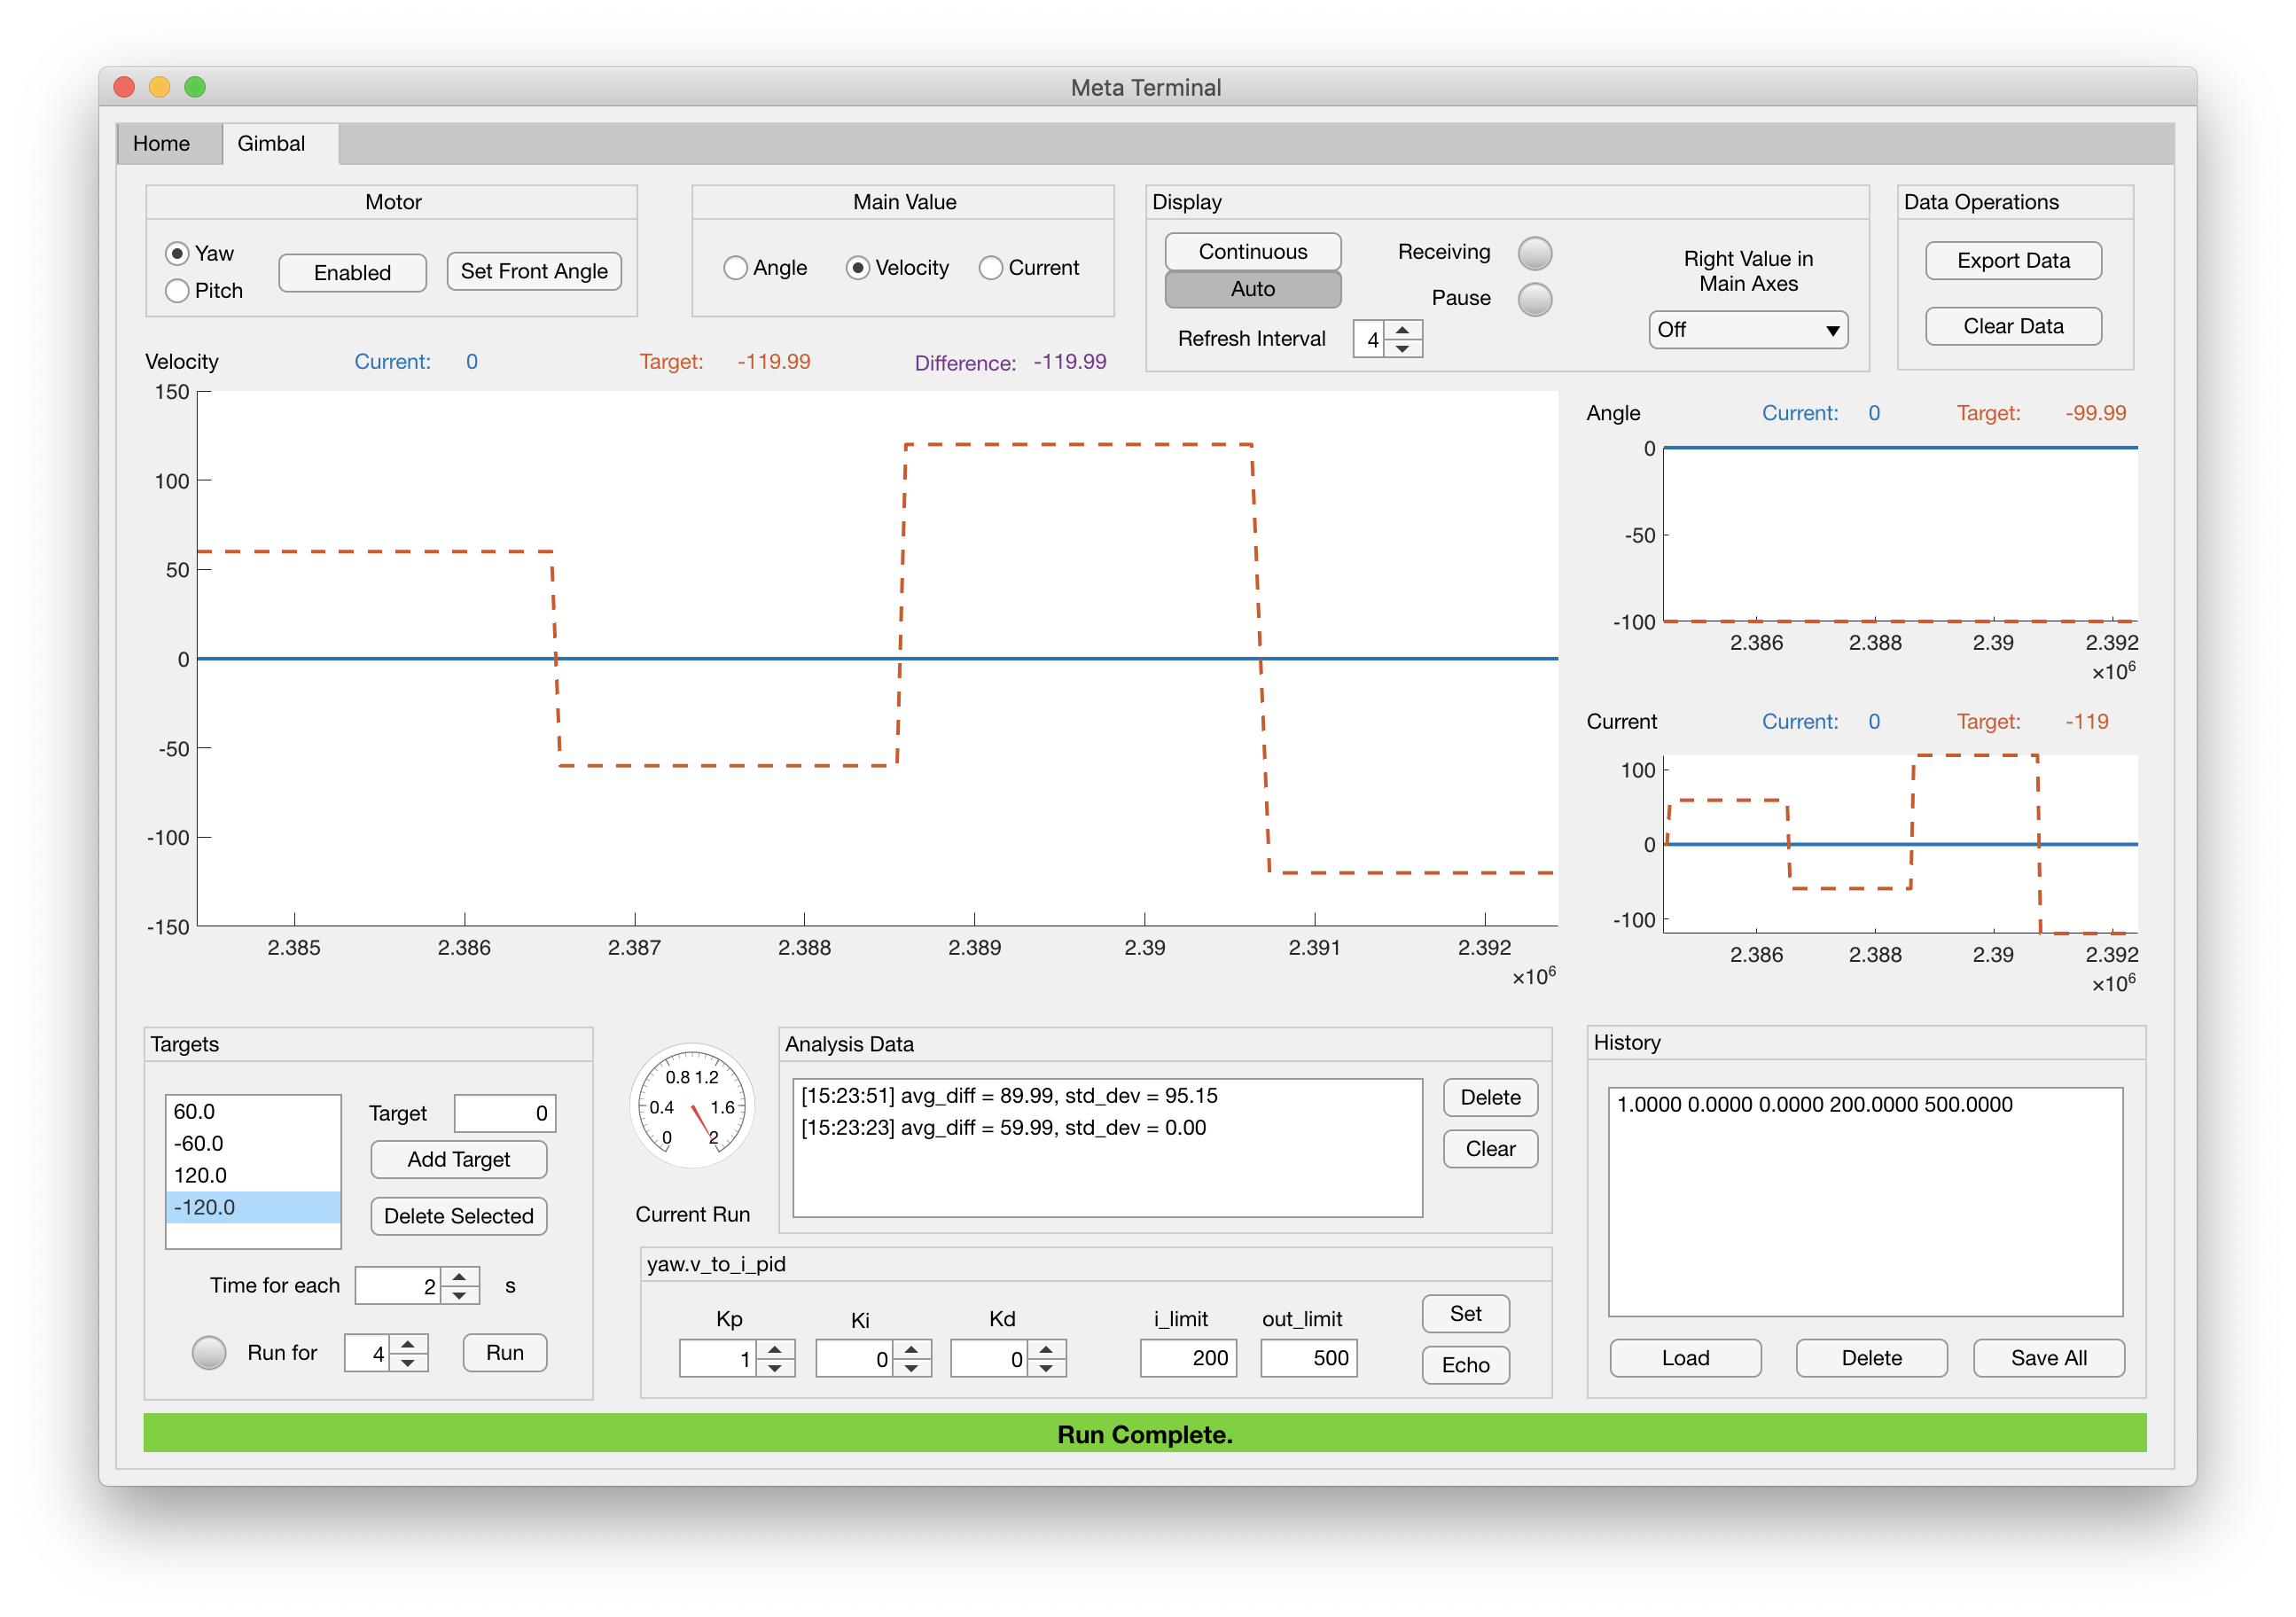Toggle the Enabled motor button
The height and width of the screenshot is (1617, 2296).
pos(352,272)
